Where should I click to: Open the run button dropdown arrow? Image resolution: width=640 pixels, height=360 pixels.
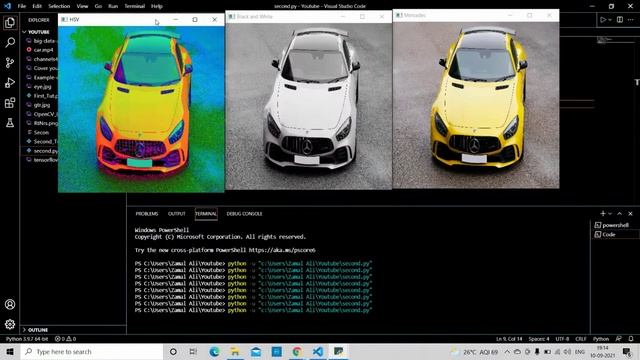pyautogui.click(x=610, y=20)
